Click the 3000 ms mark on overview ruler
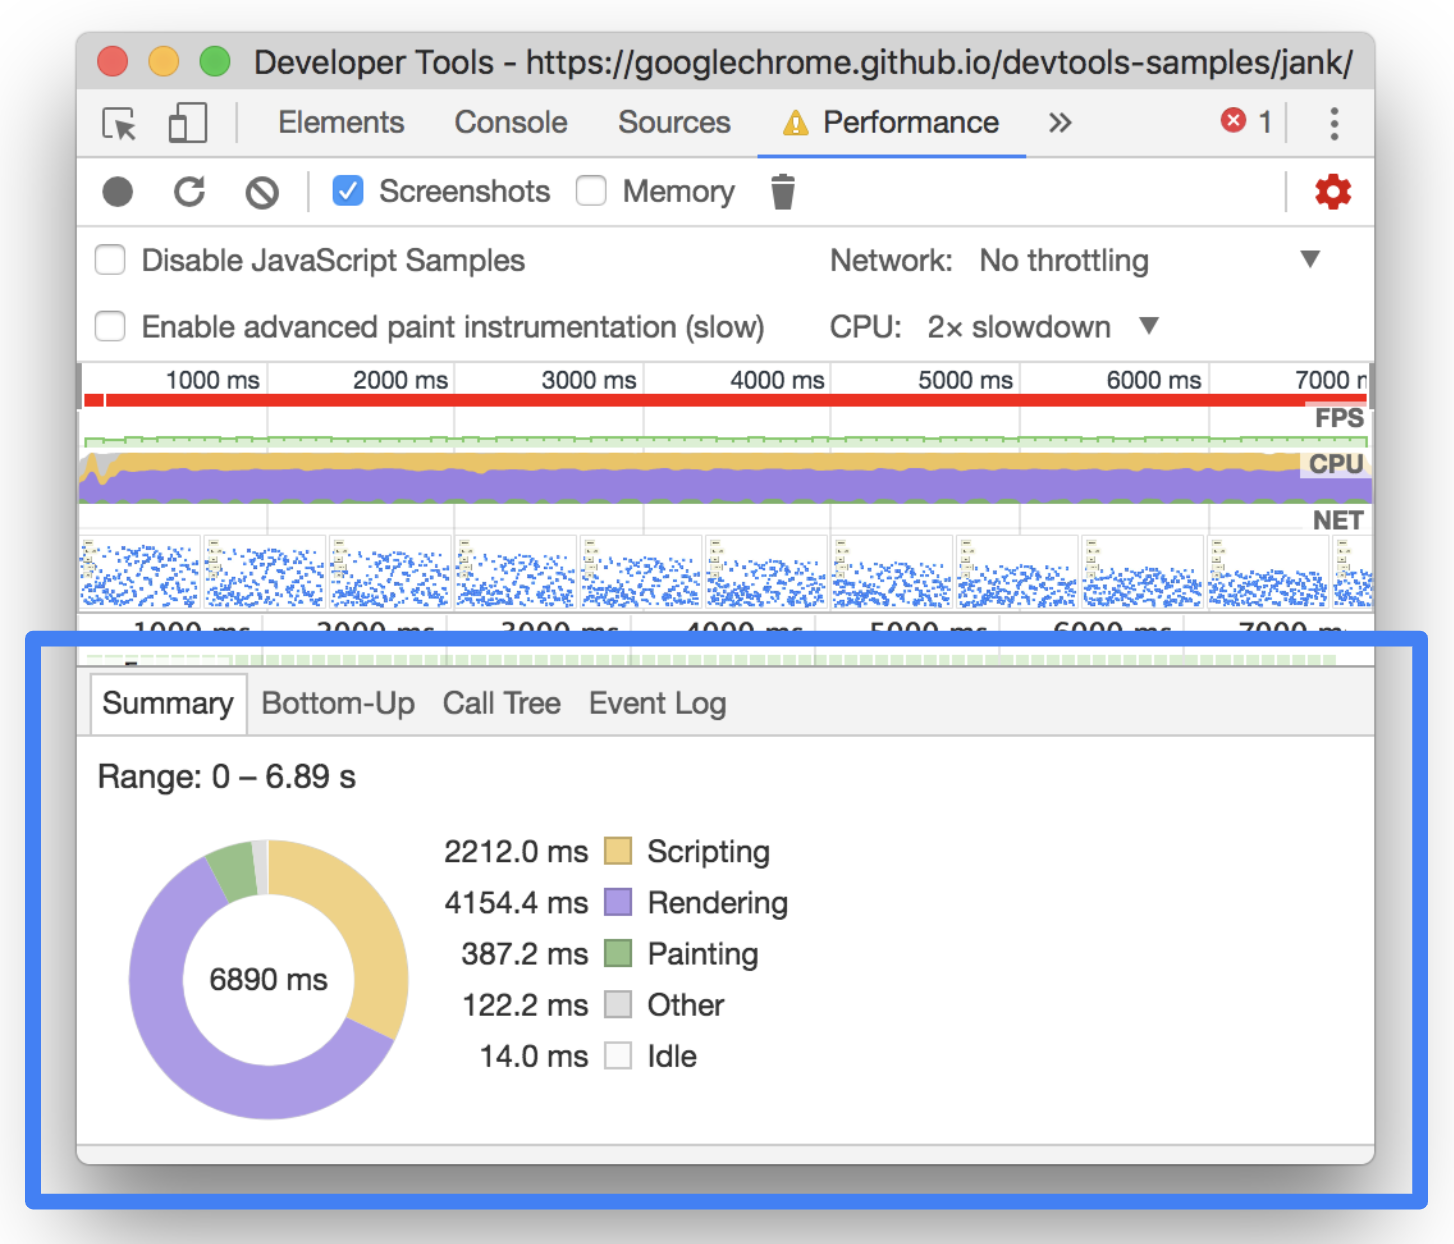The height and width of the screenshot is (1244, 1454). click(x=588, y=380)
